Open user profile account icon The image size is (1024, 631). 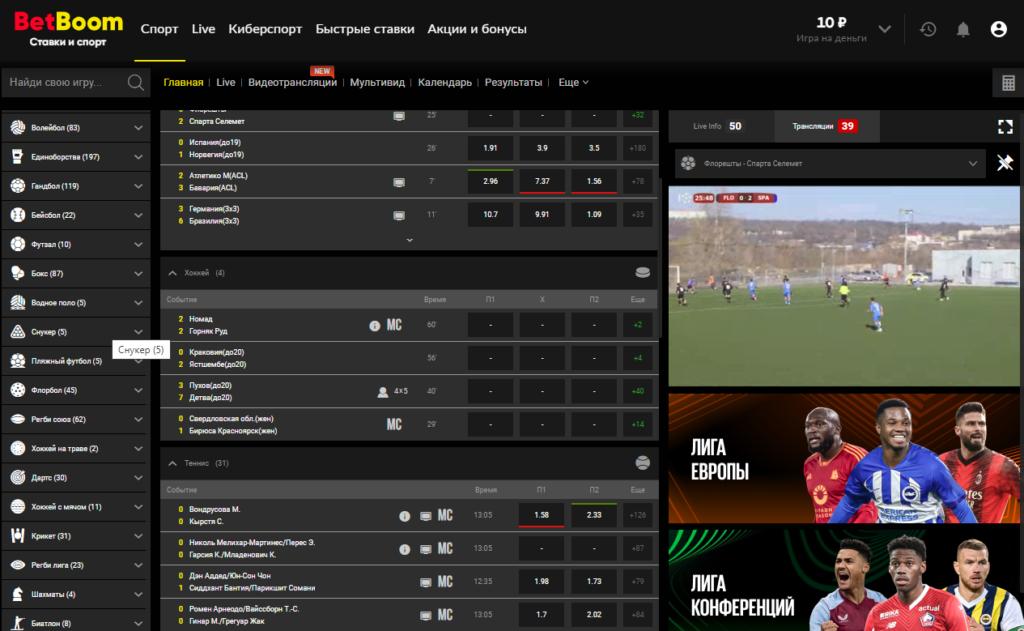click(x=999, y=29)
